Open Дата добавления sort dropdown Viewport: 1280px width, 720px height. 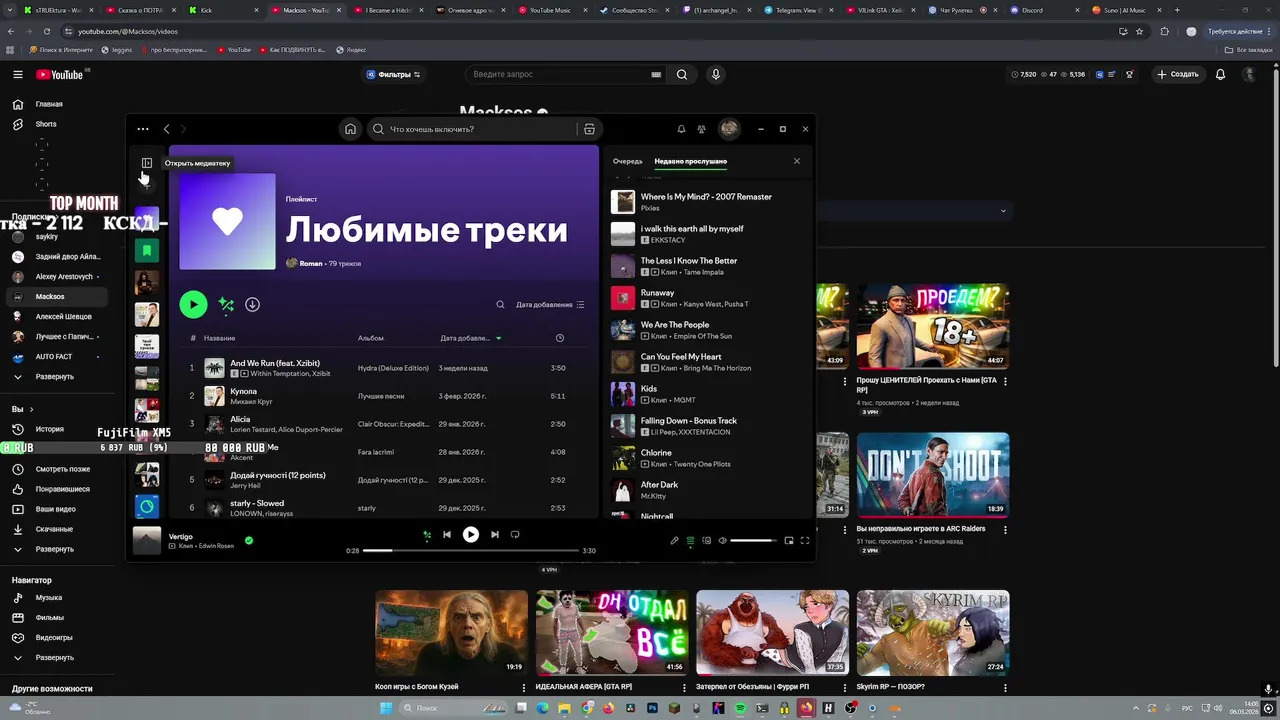[550, 304]
